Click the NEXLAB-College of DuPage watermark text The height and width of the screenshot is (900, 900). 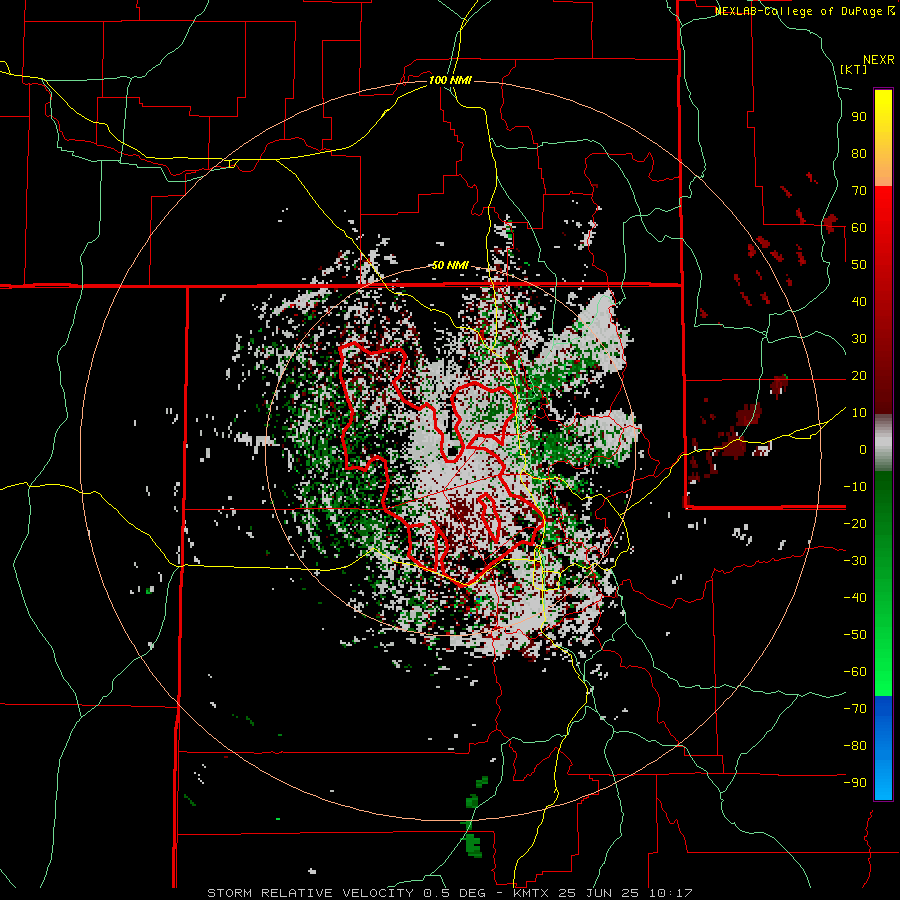pos(804,11)
